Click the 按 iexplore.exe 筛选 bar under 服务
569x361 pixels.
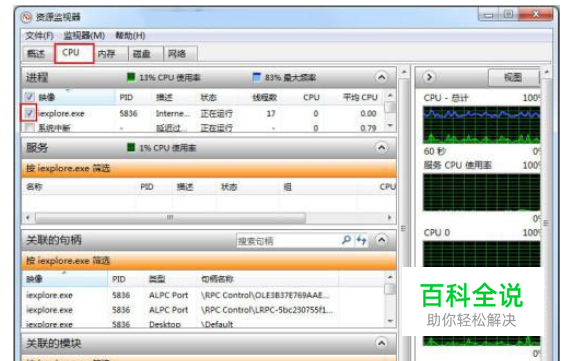pyautogui.click(x=209, y=168)
